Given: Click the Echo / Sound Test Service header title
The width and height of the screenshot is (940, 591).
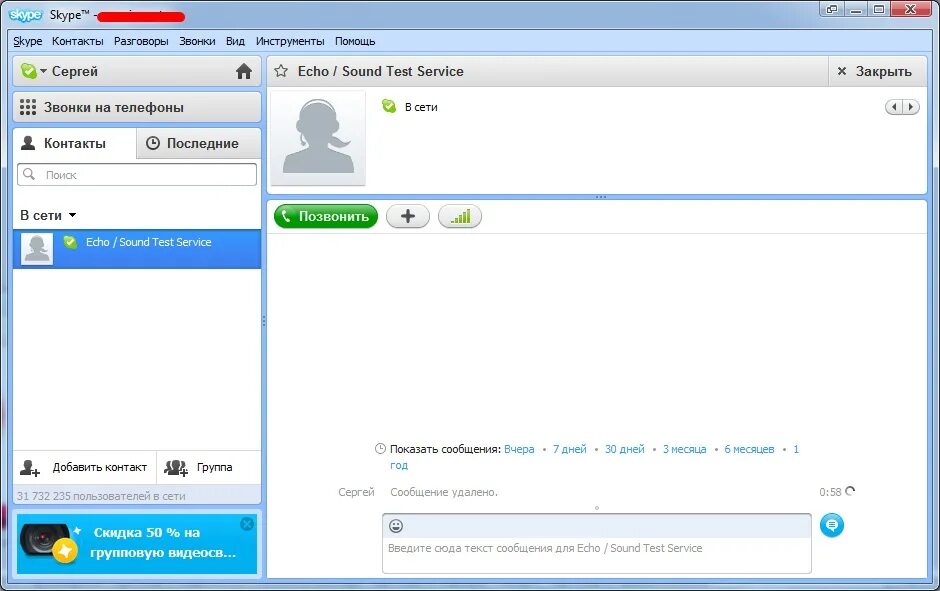Looking at the screenshot, I should (x=381, y=71).
